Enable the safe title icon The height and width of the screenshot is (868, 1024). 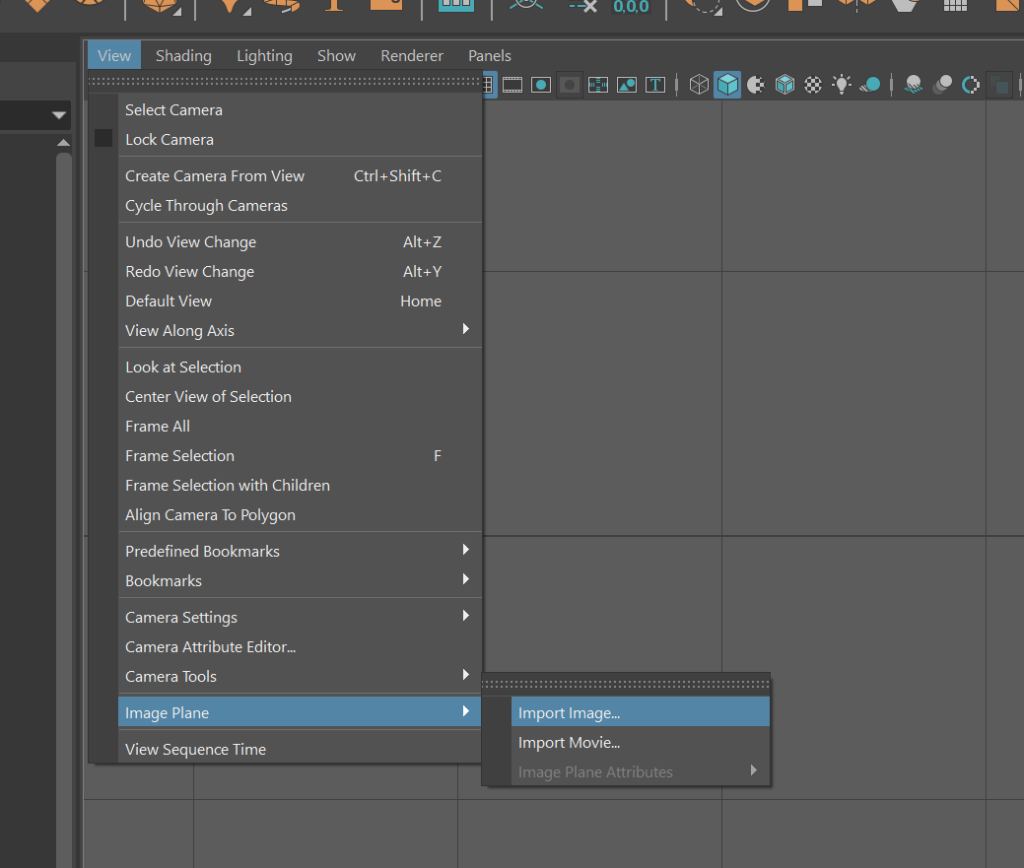pyautogui.click(x=655, y=85)
